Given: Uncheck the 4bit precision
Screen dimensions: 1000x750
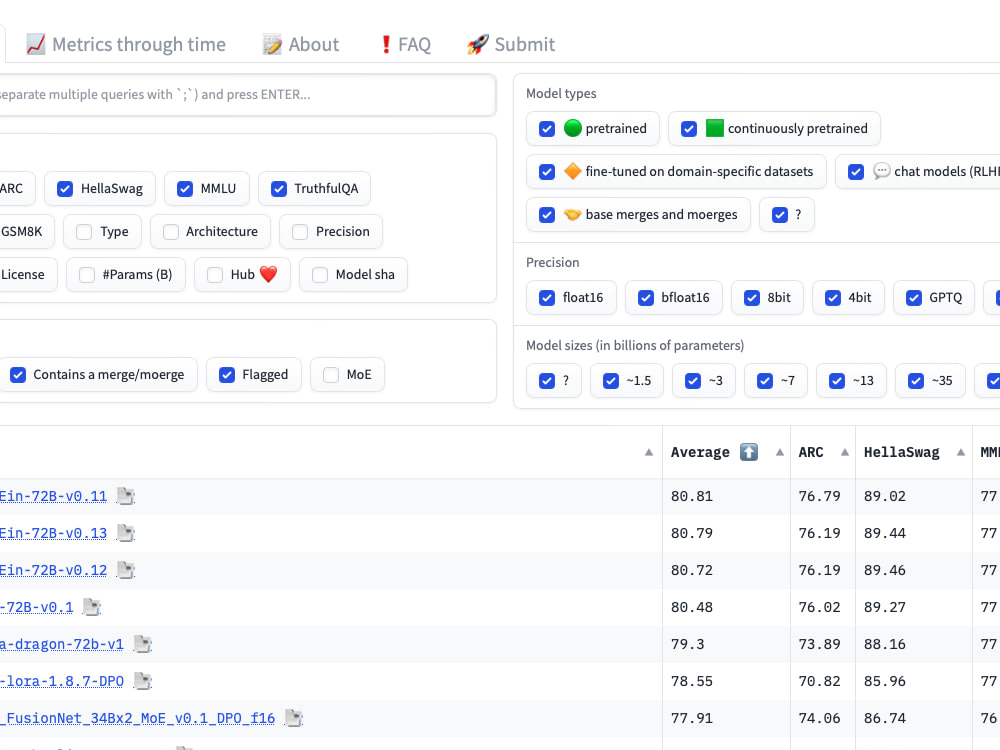Looking at the screenshot, I should [833, 298].
